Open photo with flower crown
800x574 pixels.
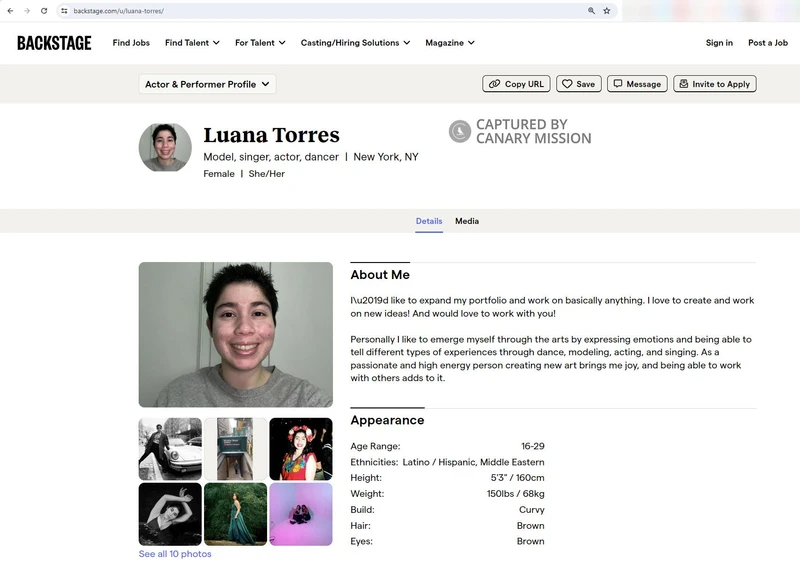[x=301, y=449]
